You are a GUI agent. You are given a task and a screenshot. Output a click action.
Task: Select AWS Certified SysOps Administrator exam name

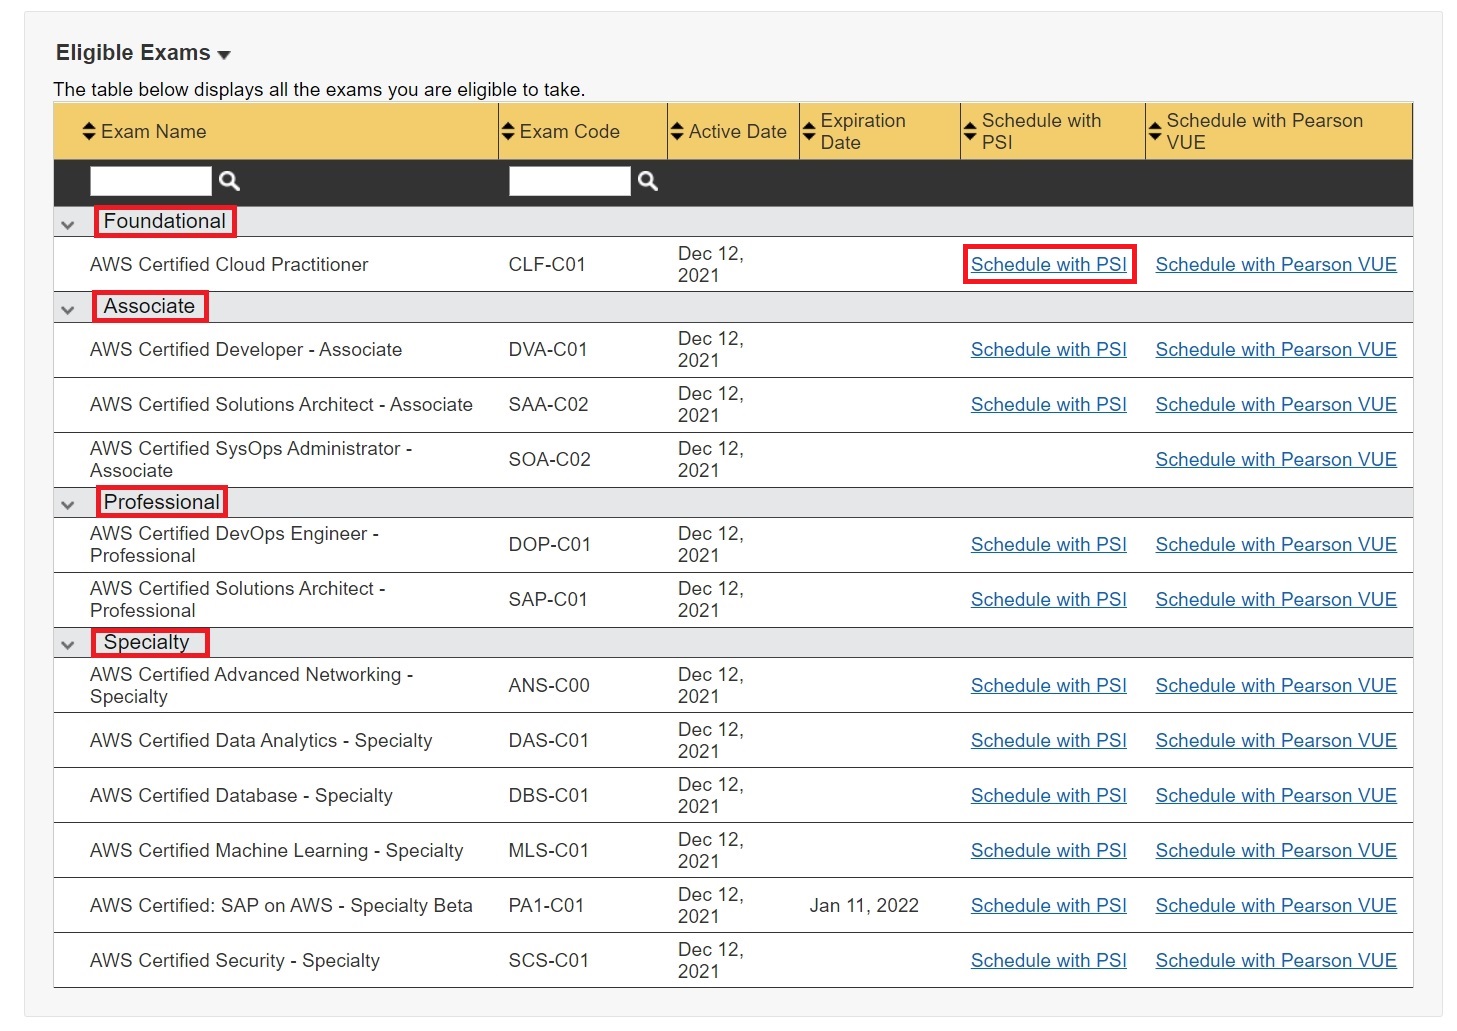click(x=251, y=459)
